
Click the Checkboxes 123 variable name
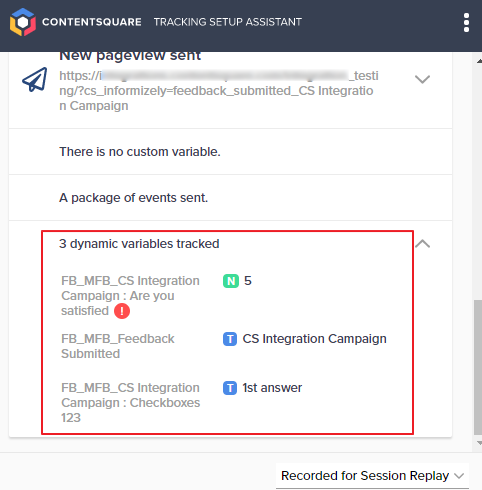pyautogui.click(x=131, y=403)
